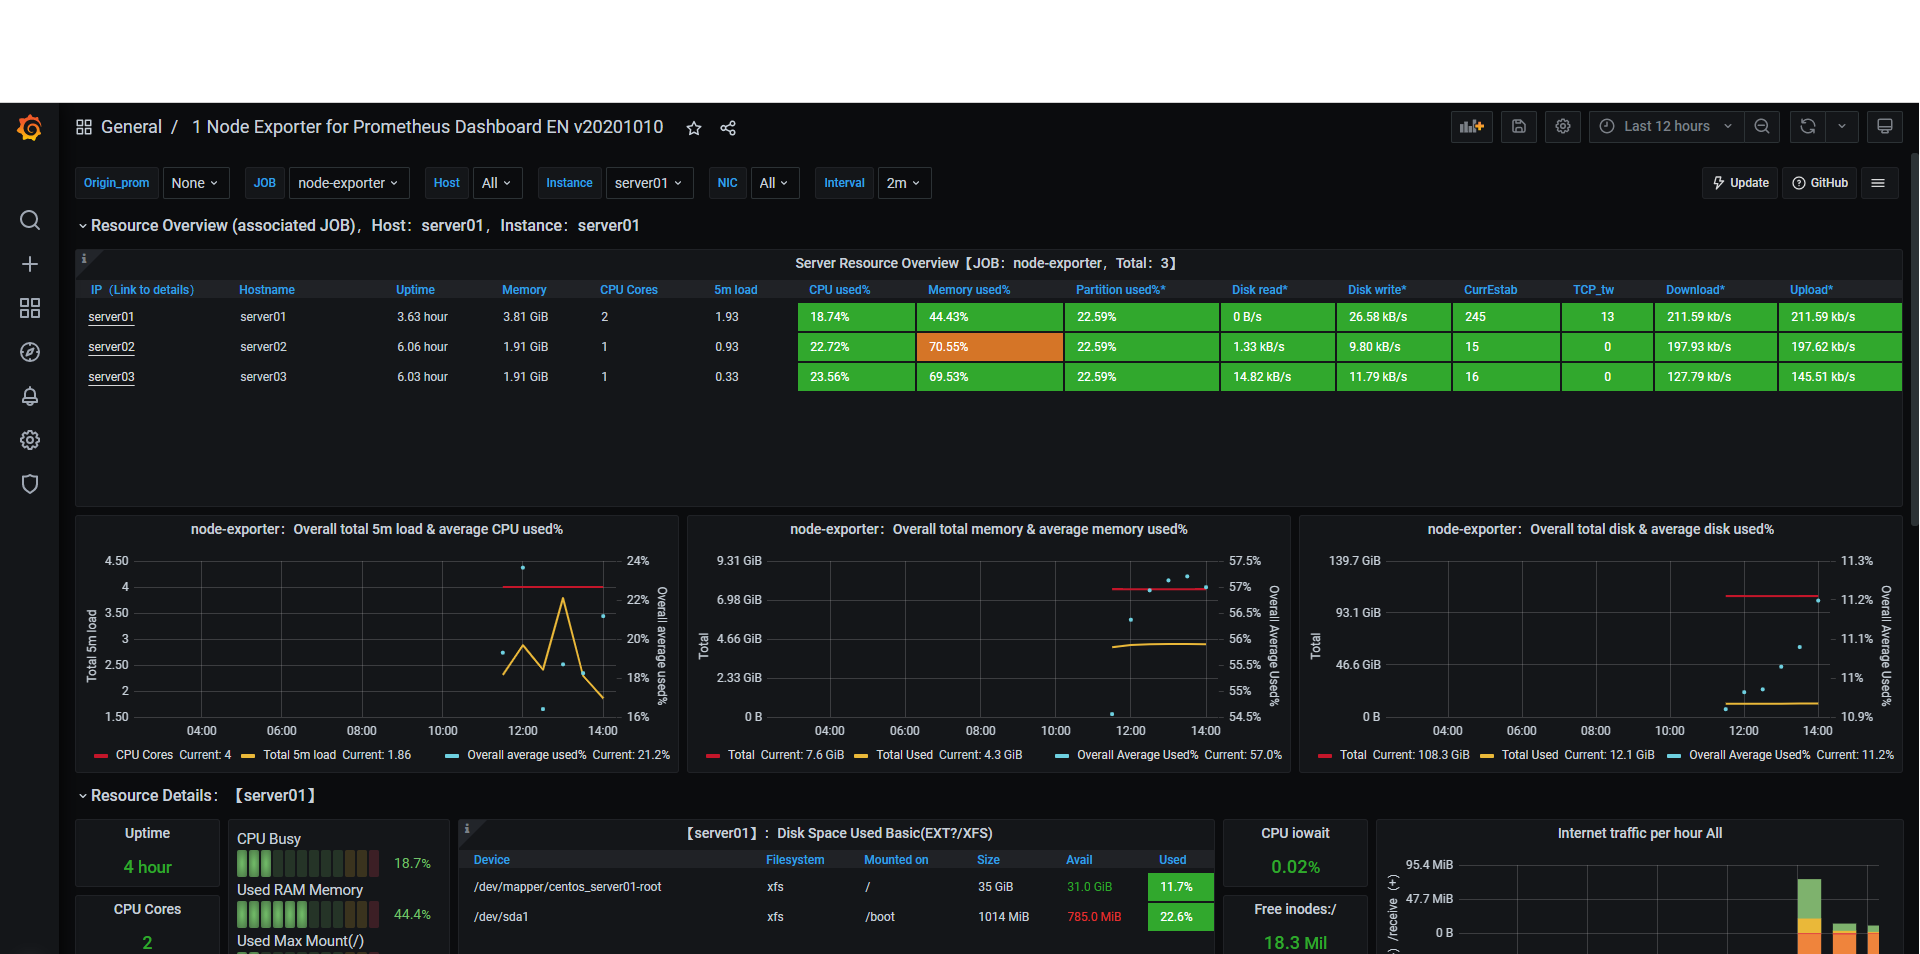Sort table by Memory used% column

coord(969,290)
